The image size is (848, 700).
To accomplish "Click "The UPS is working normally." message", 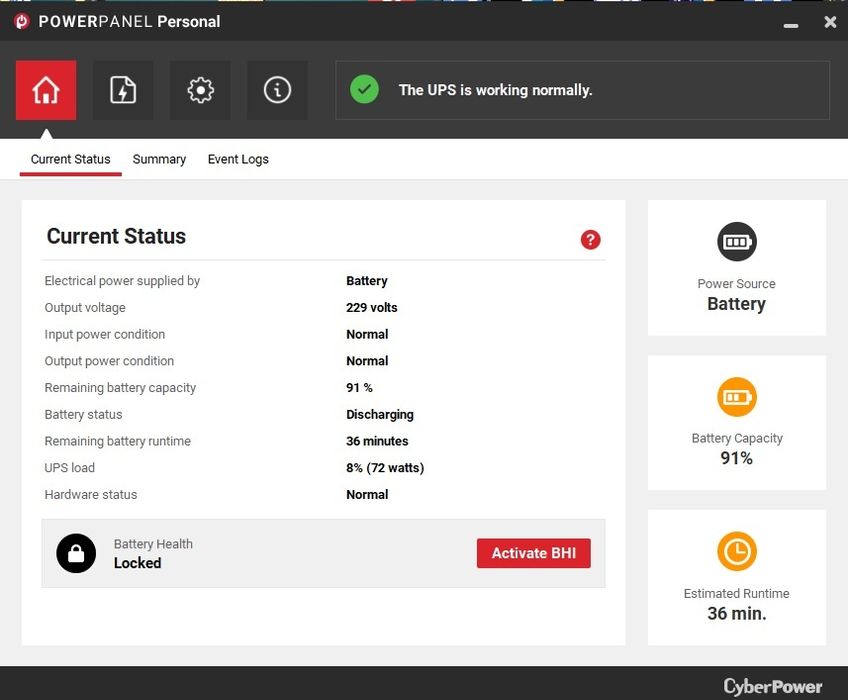I will pos(495,90).
